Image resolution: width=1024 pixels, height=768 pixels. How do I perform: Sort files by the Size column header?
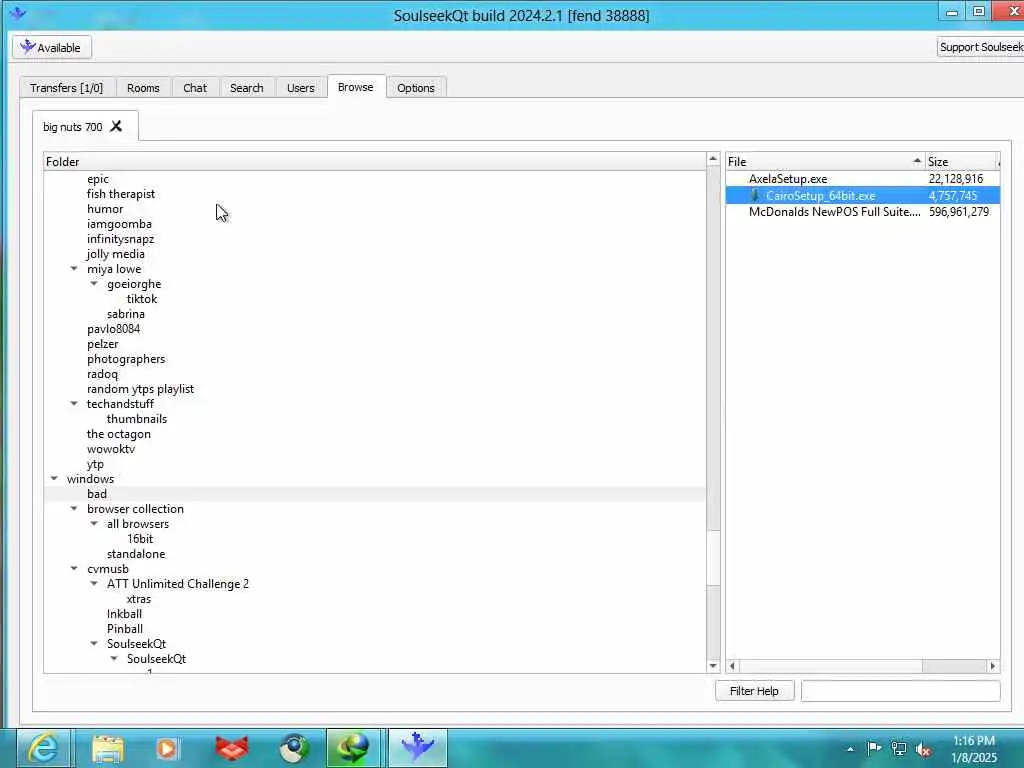tap(961, 161)
